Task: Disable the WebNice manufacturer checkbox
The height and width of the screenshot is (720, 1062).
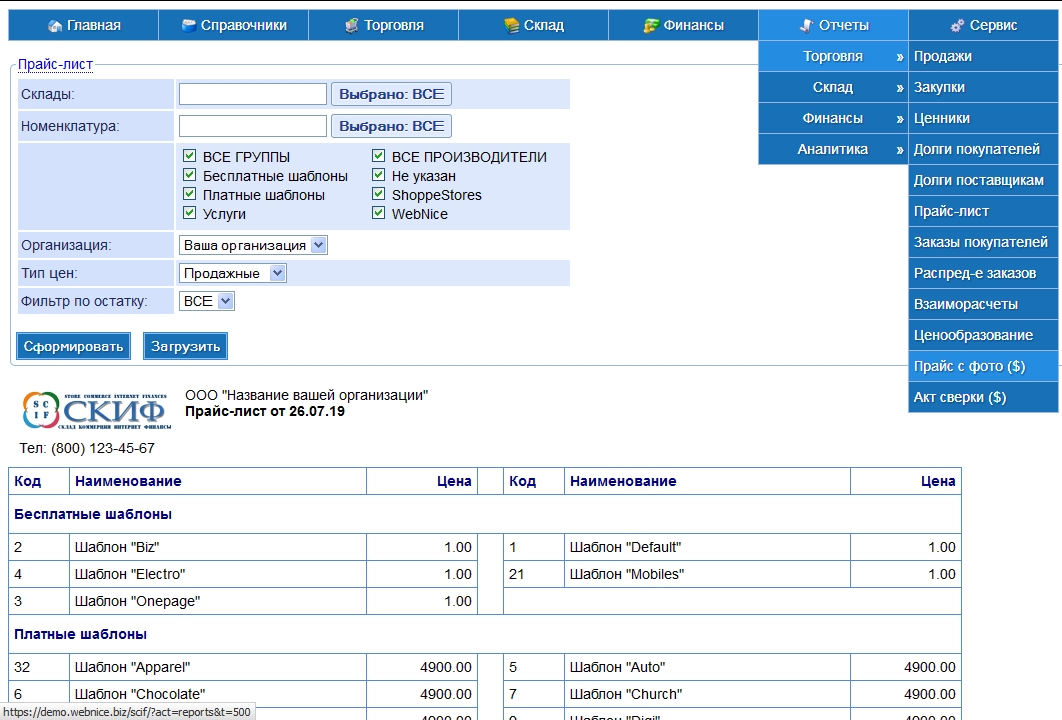Action: coord(379,214)
